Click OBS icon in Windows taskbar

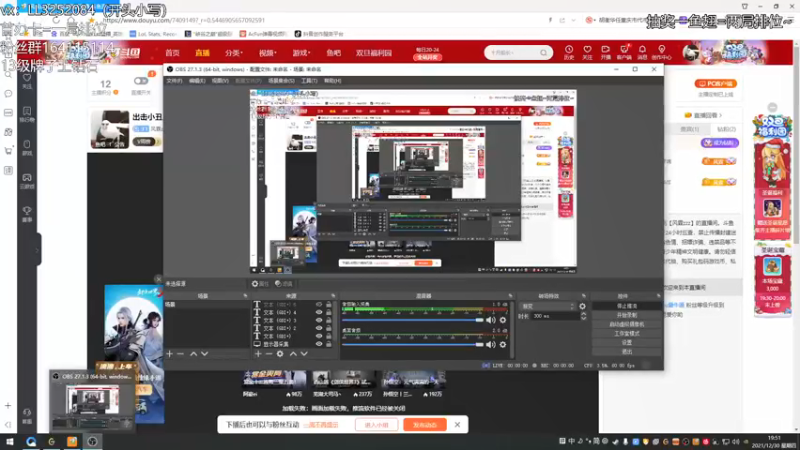coord(92,441)
